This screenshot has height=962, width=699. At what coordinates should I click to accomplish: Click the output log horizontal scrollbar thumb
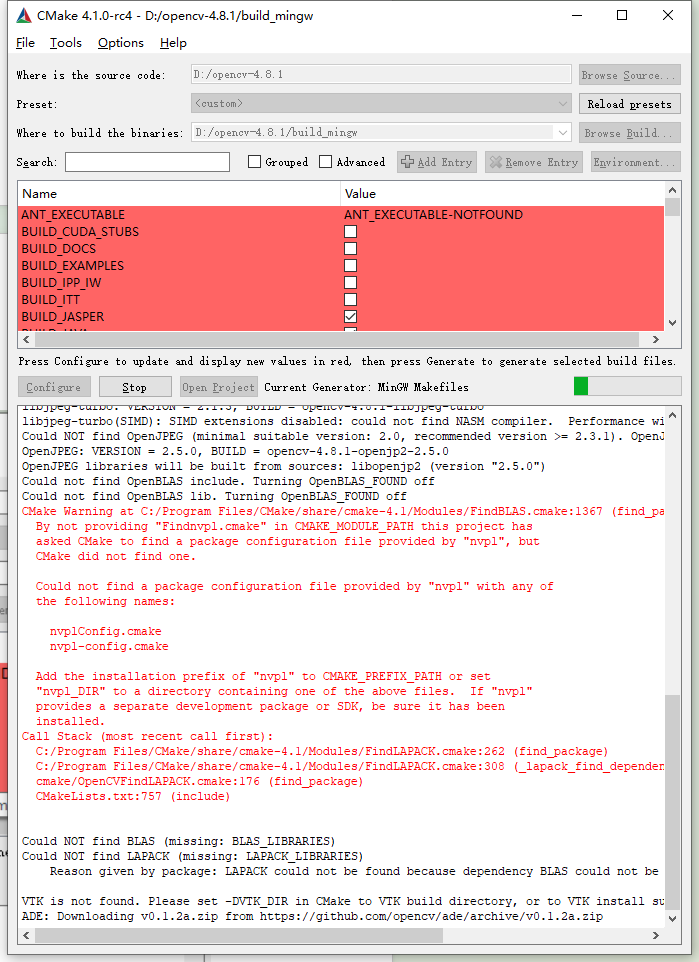239,935
